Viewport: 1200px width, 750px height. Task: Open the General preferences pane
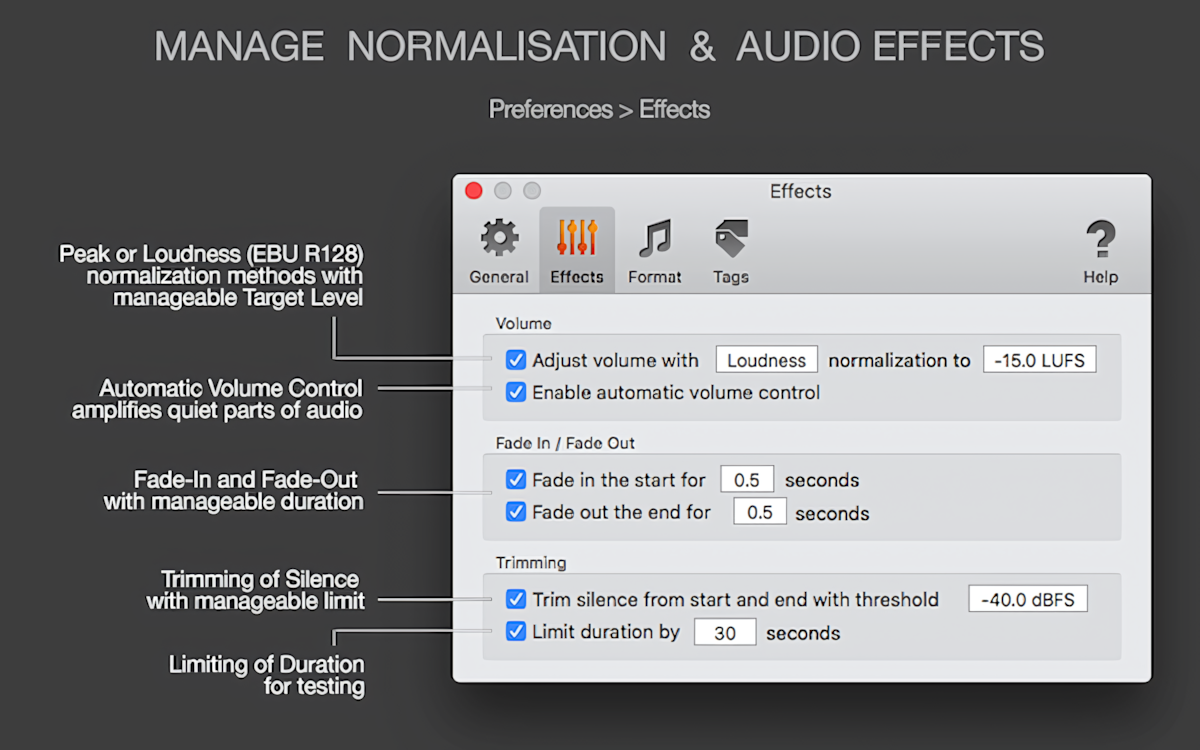[498, 249]
